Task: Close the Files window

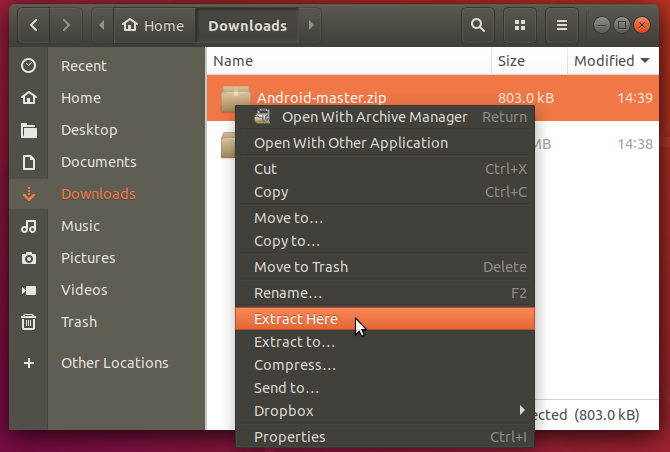Action: pyautogui.click(x=642, y=25)
